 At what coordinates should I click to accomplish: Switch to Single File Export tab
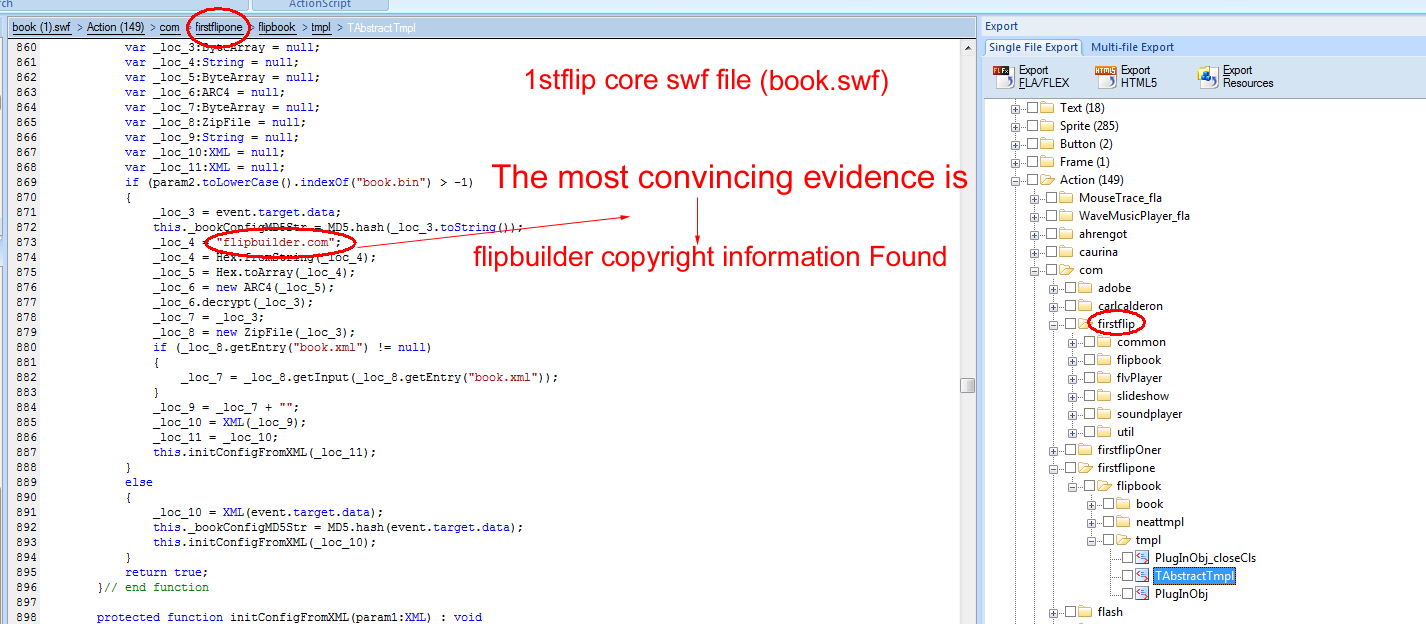[1033, 47]
